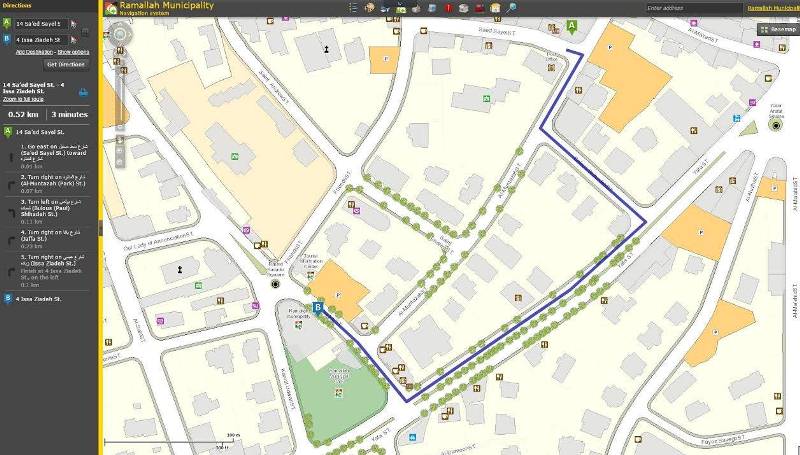The image size is (800, 455).
Task: Click the blue print directions icon
Action: (83, 93)
